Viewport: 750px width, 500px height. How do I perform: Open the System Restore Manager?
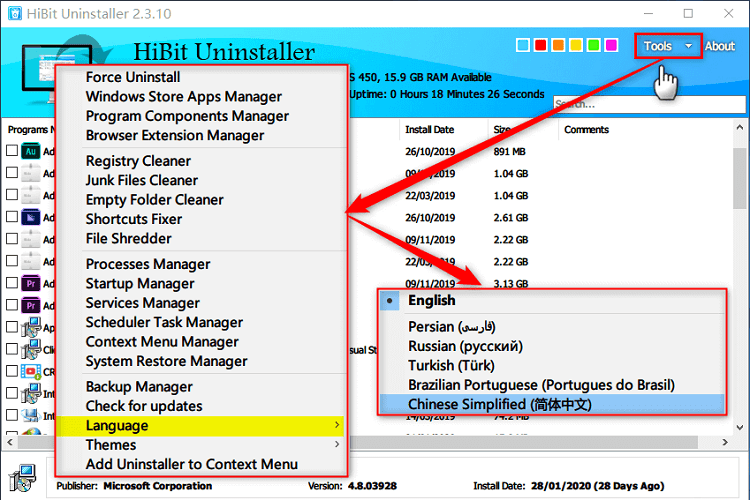[x=166, y=361]
